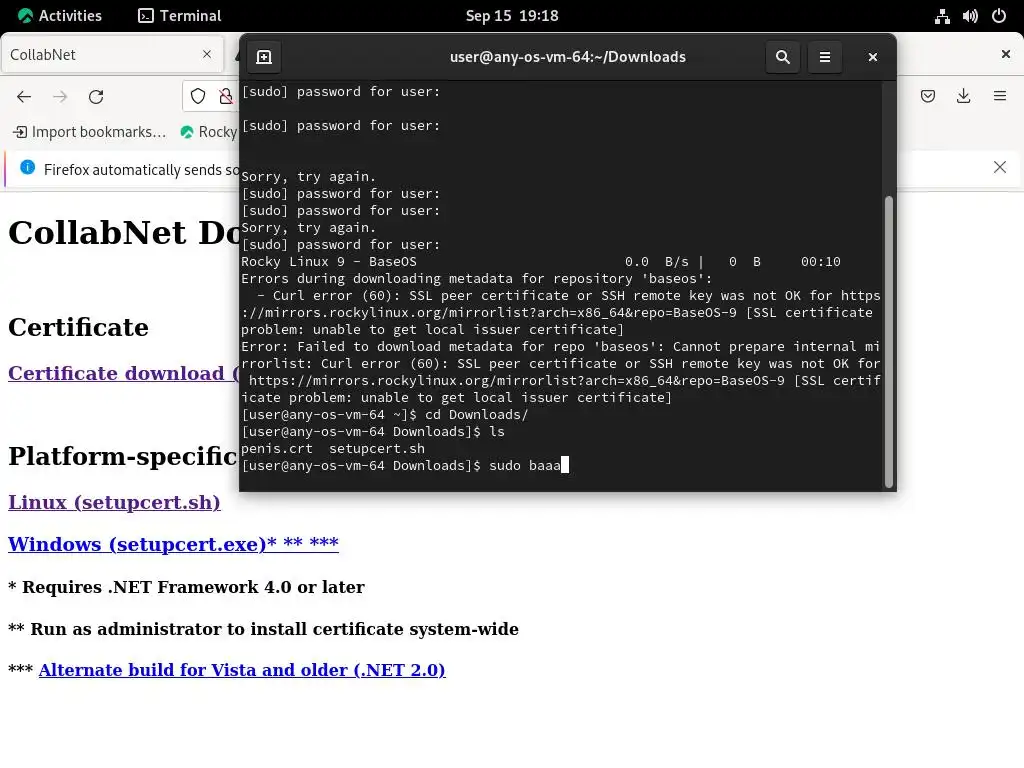The image size is (1024, 768).
Task: Click the power icon in top bar
Action: (999, 16)
